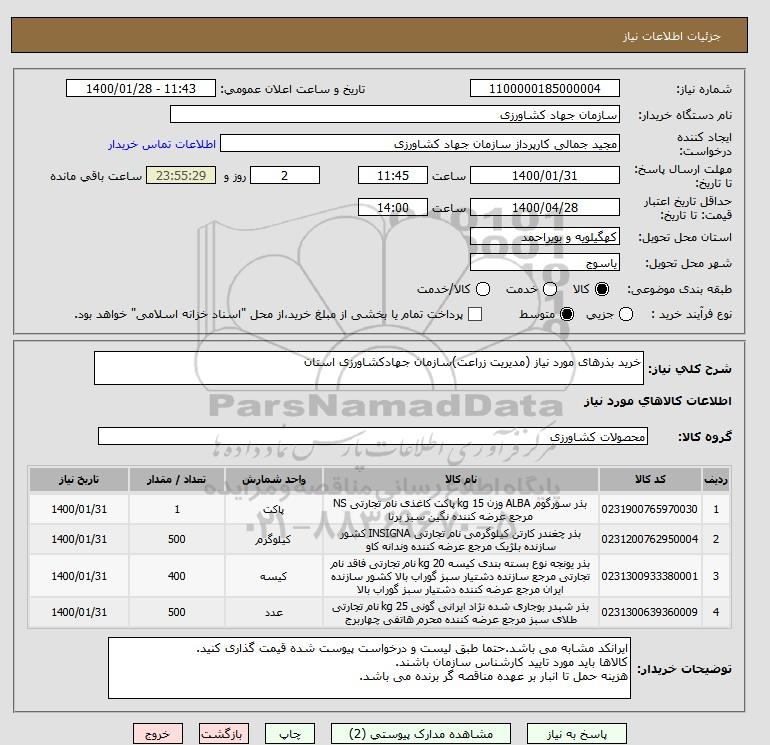
Task: Click the validity time field 14:00
Action: tap(393, 207)
